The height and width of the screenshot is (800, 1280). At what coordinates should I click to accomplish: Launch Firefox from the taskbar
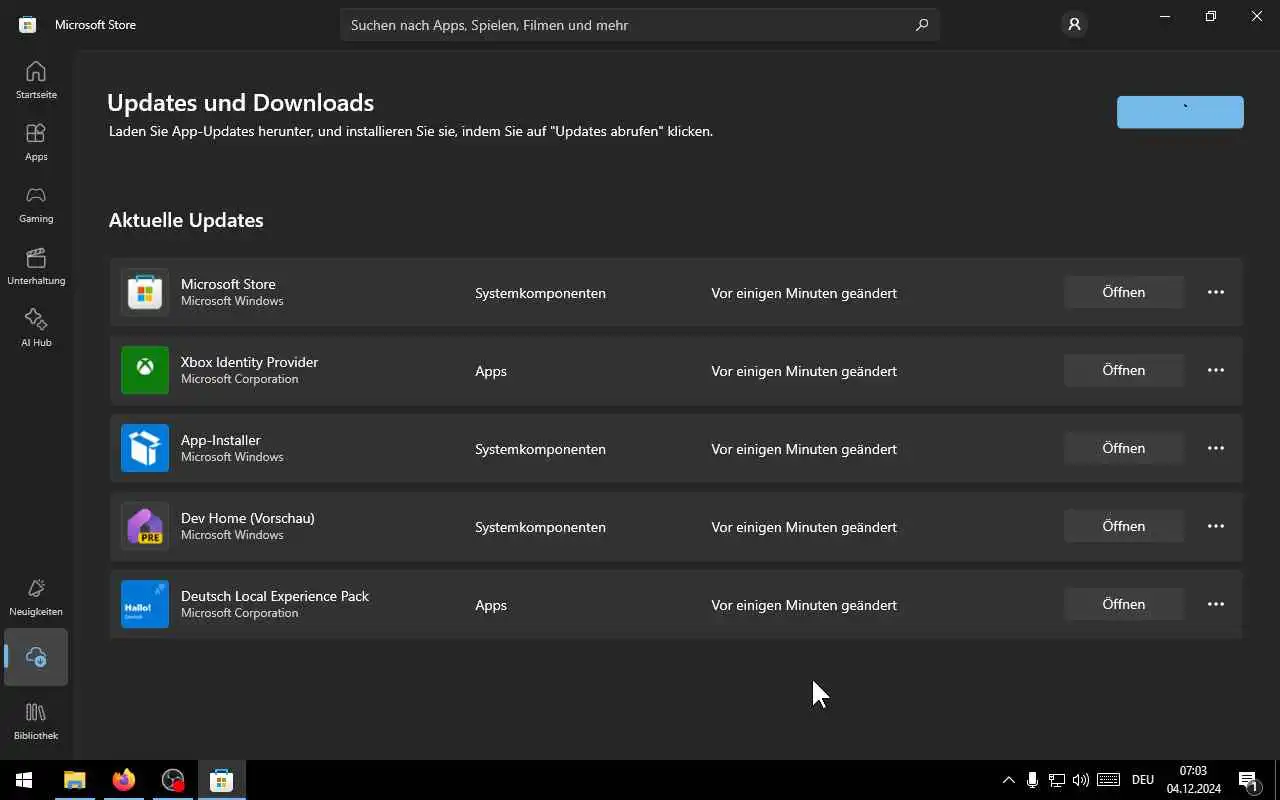124,780
